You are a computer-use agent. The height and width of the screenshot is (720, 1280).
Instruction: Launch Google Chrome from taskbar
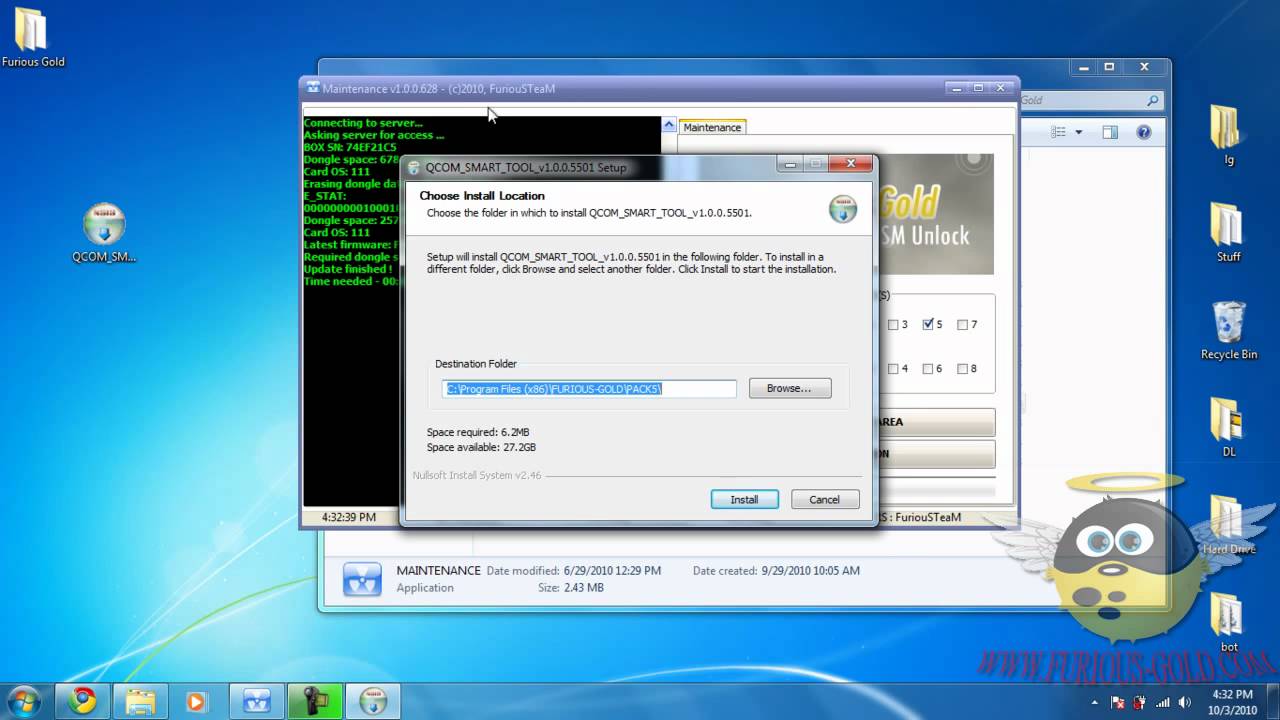[x=83, y=701]
